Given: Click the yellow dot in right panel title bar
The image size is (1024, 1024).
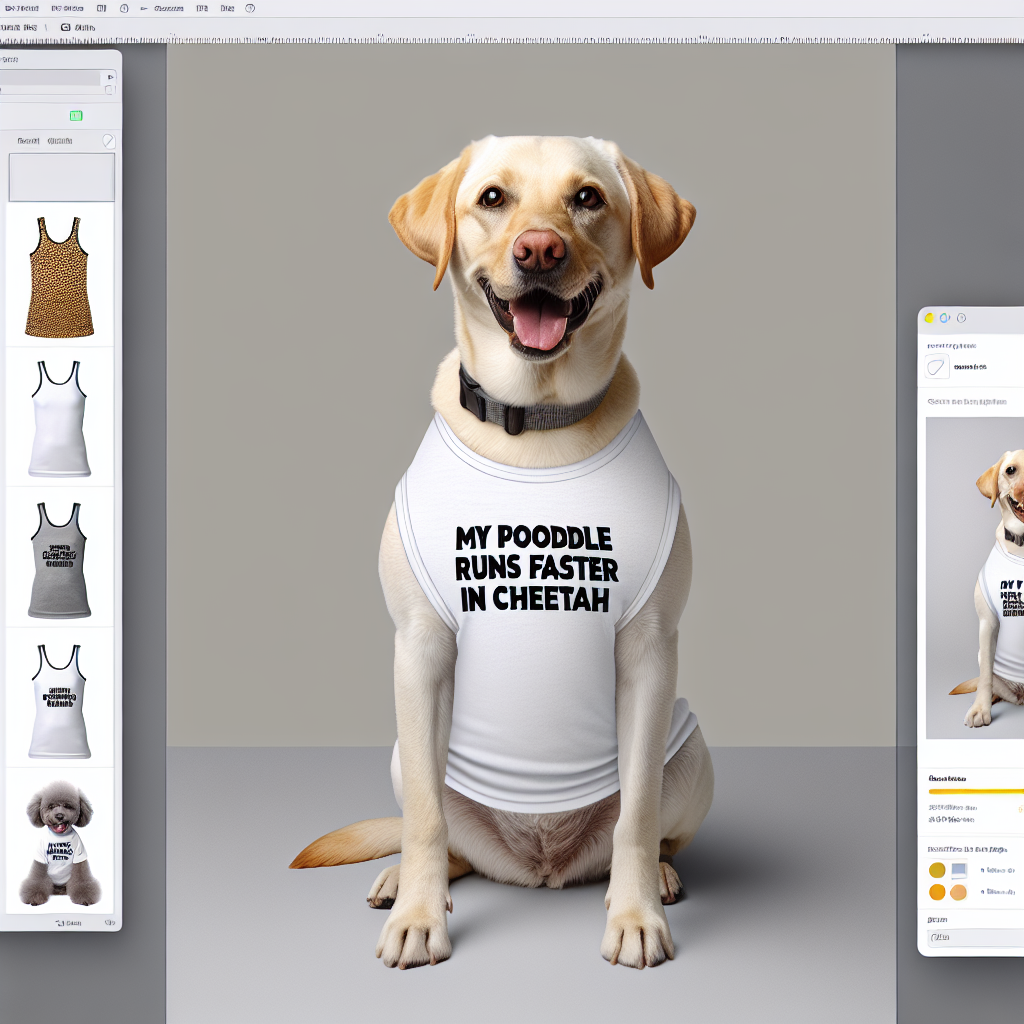Looking at the screenshot, I should click(929, 318).
